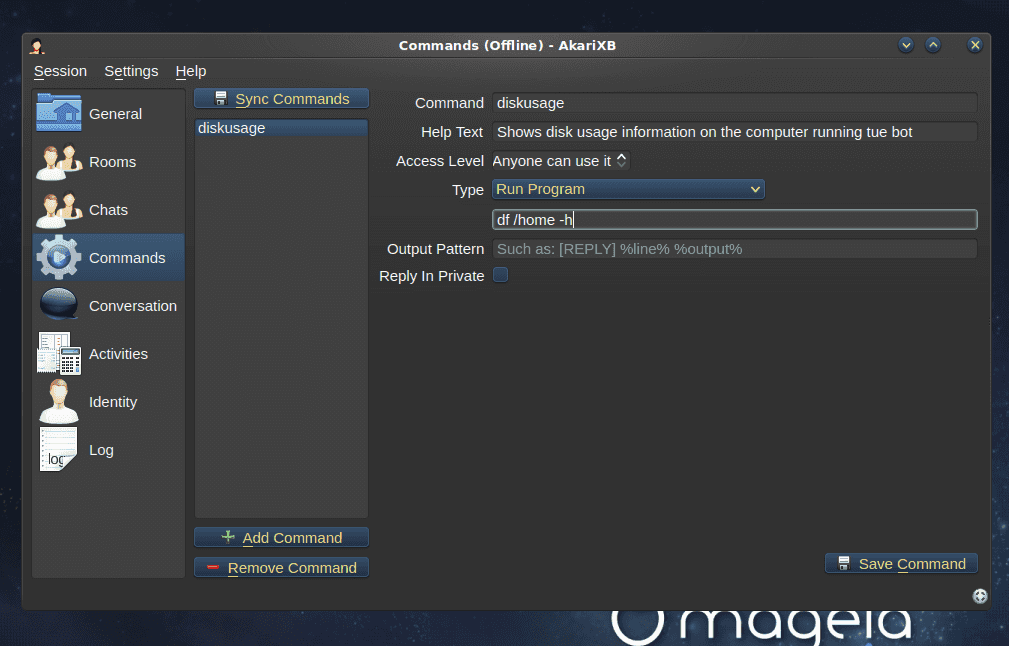
Task: Open the Type dropdown showing Run Program
Action: coord(628,189)
